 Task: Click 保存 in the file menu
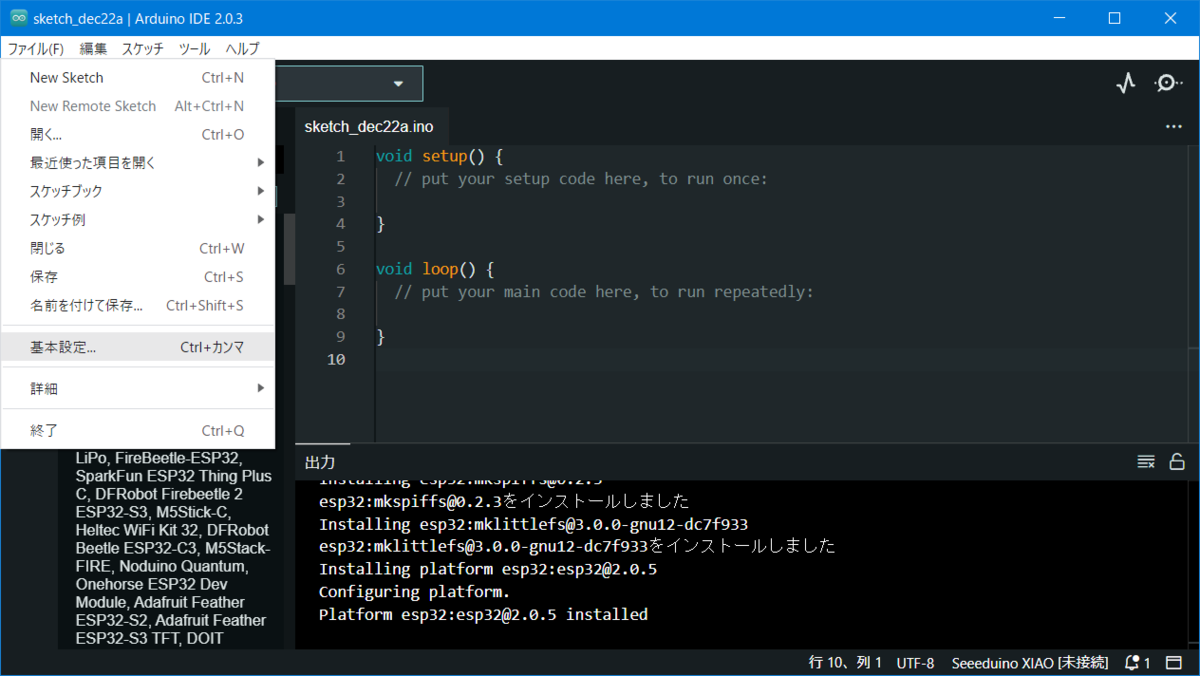pyautogui.click(x=138, y=277)
